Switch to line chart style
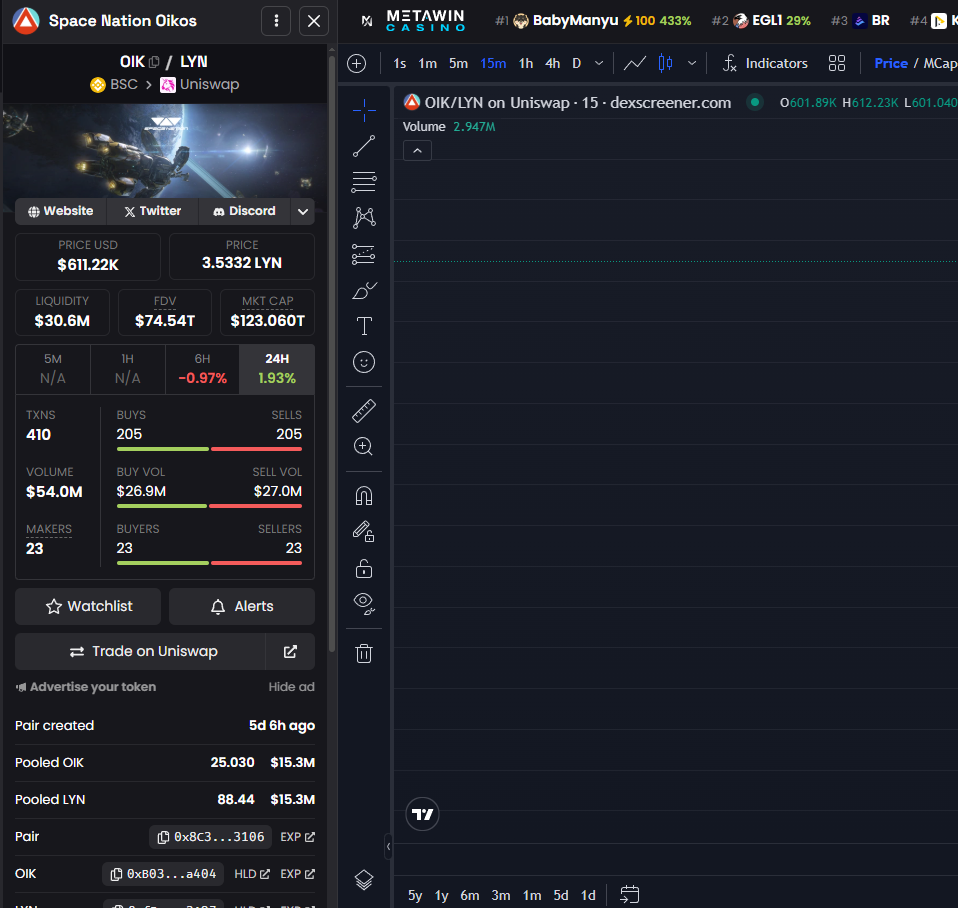 [x=635, y=64]
